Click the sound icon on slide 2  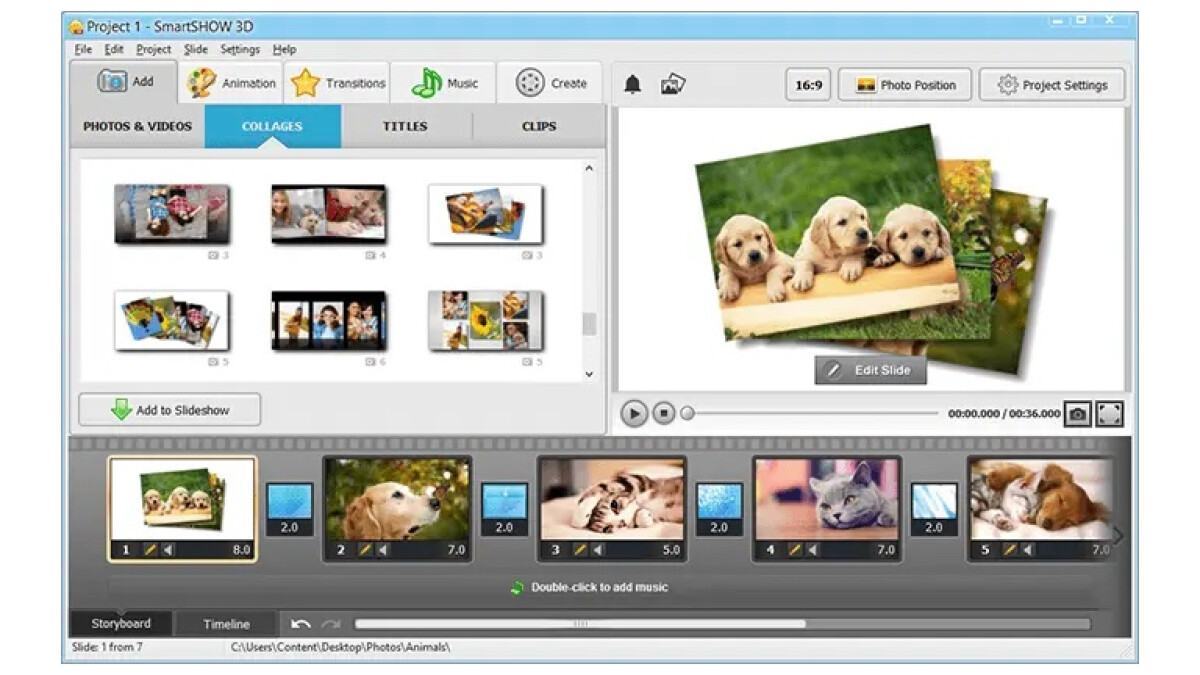[x=383, y=550]
